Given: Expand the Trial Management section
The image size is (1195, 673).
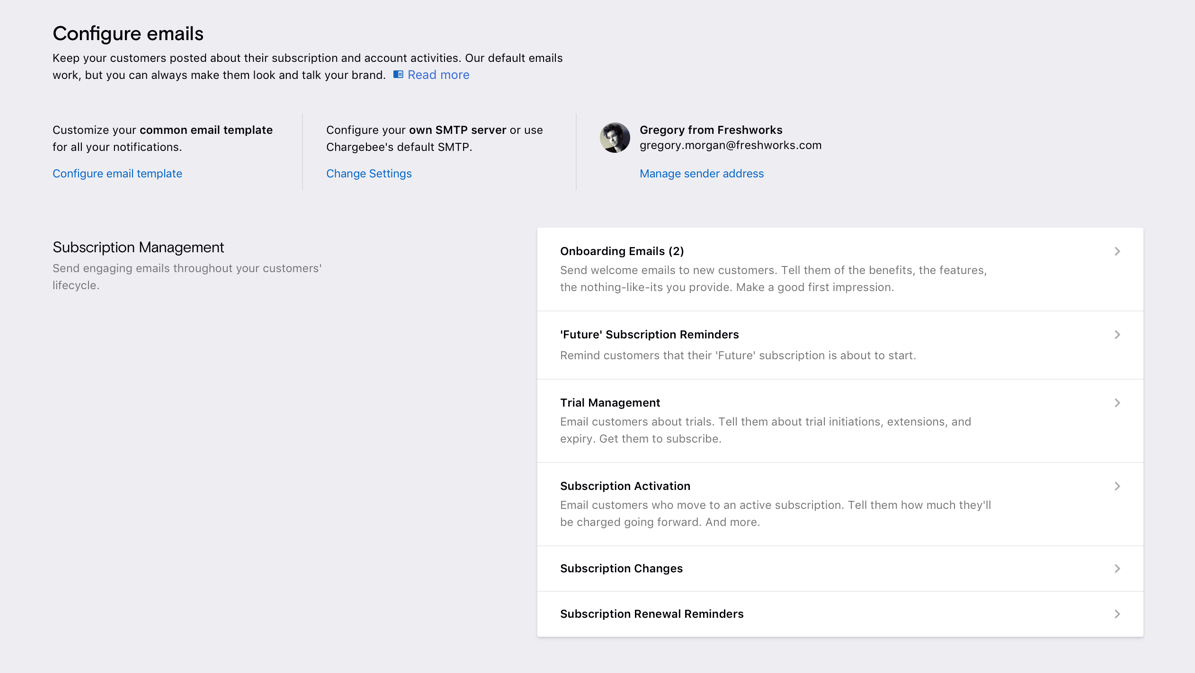Looking at the screenshot, I should click(x=610, y=402).
